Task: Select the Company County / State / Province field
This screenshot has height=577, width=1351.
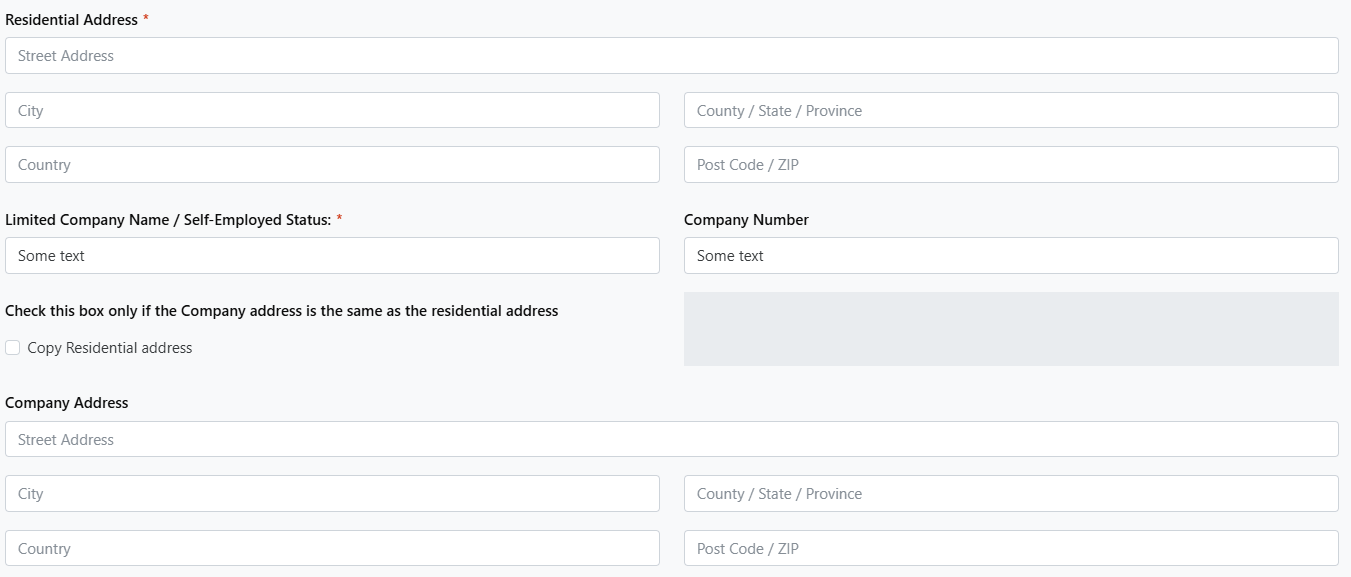Action: pos(1010,494)
